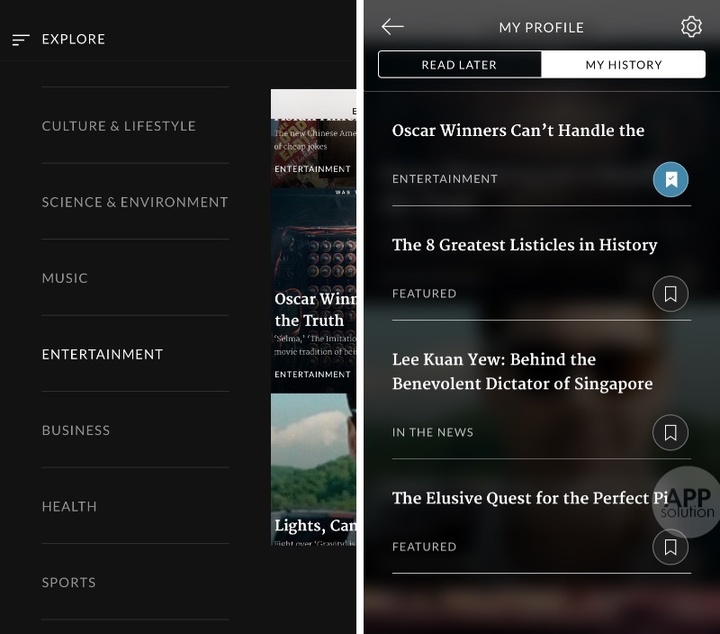Go to the Business category

tap(76, 430)
